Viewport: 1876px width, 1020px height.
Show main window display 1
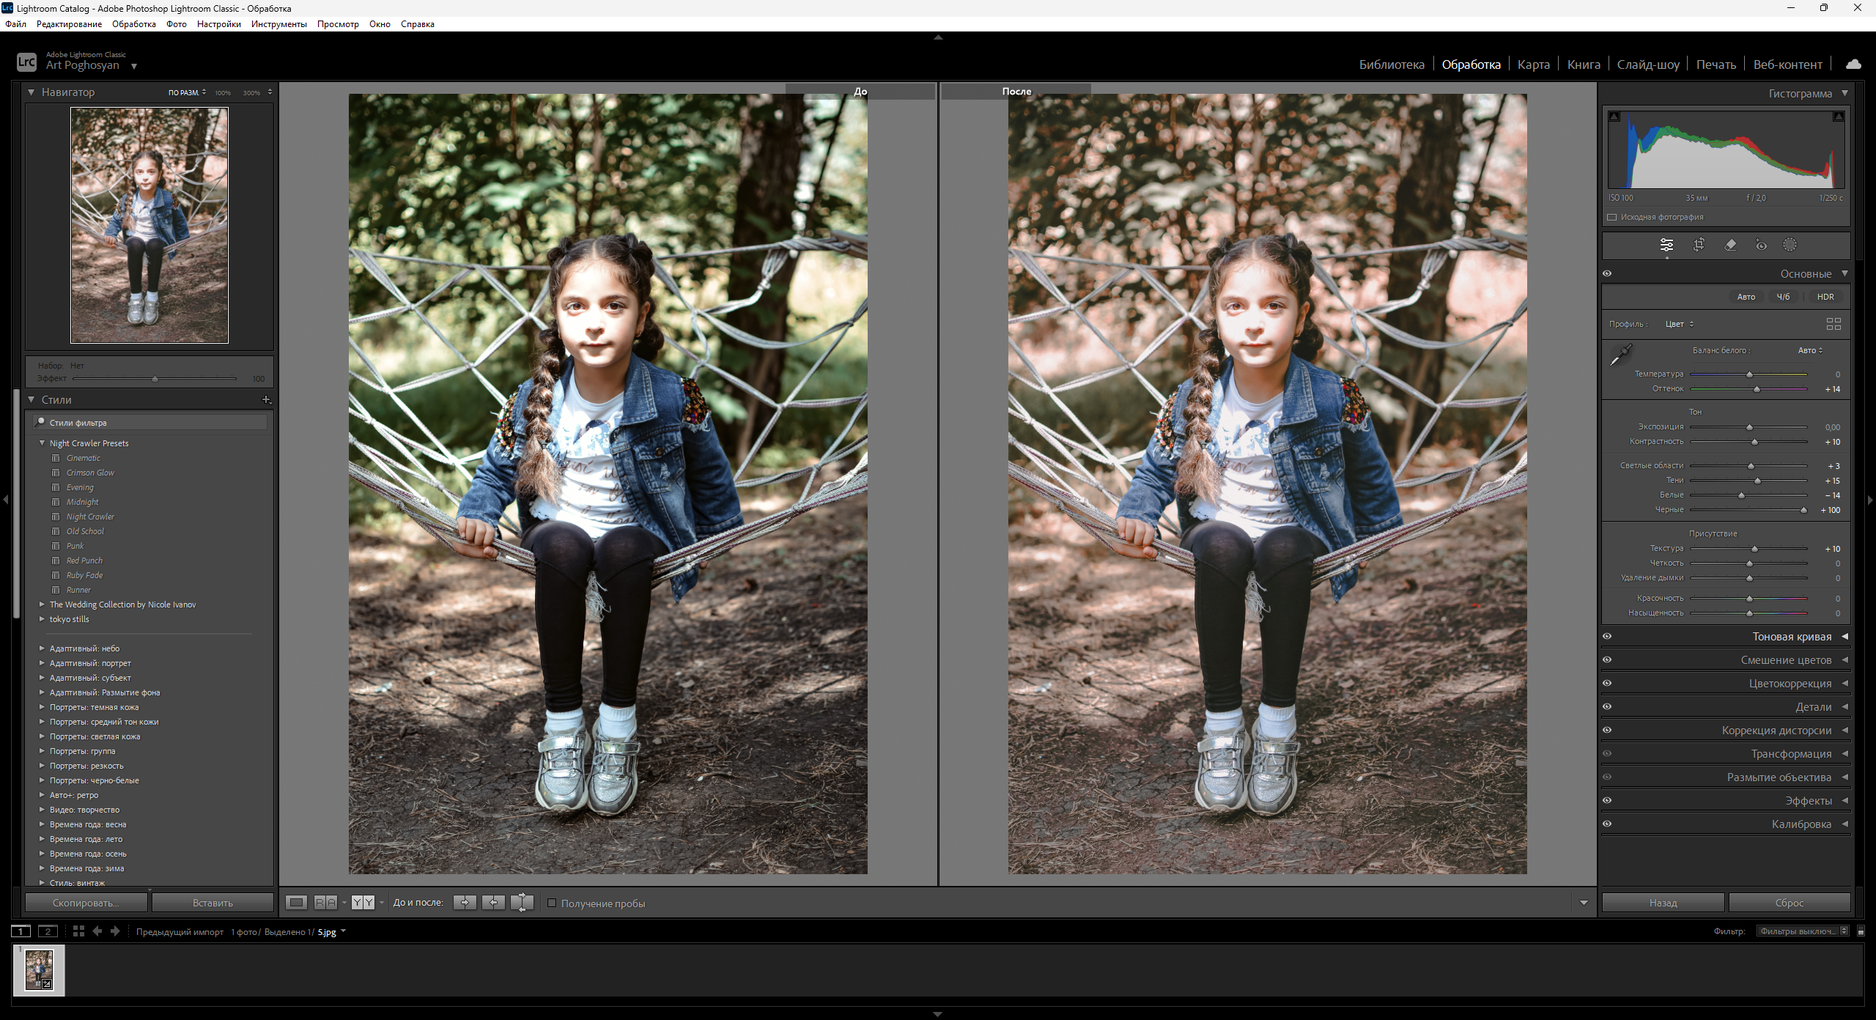coord(20,931)
